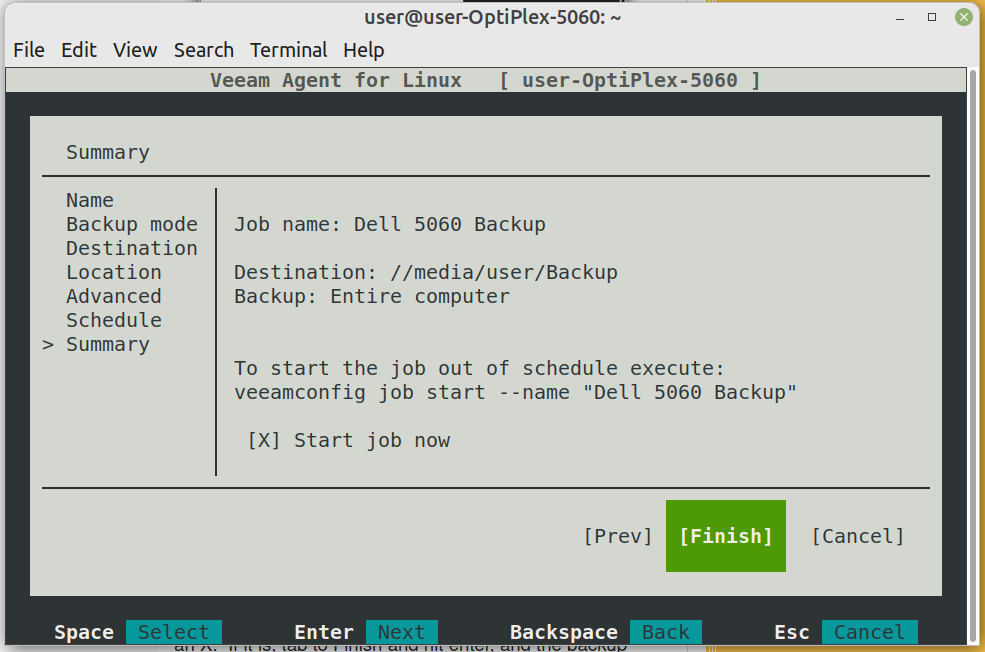Click the terminal window title bar text

[492, 17]
